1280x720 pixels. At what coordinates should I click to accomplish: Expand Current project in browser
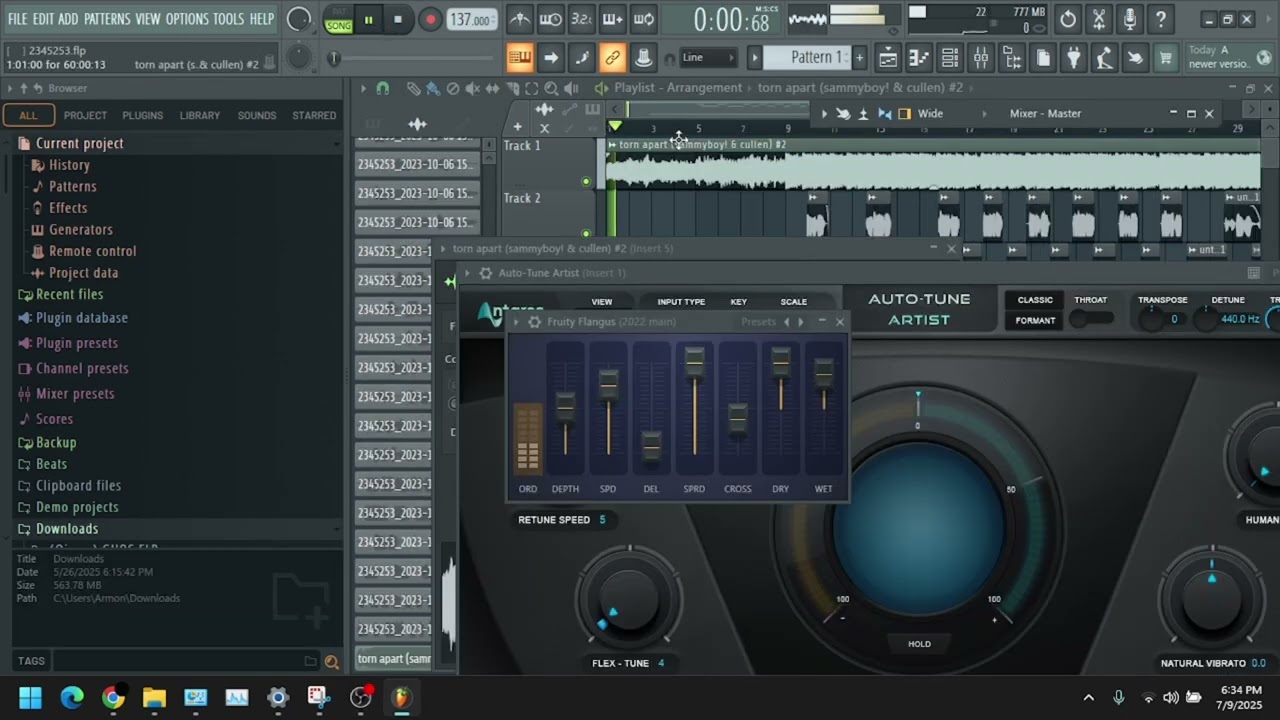coord(80,143)
